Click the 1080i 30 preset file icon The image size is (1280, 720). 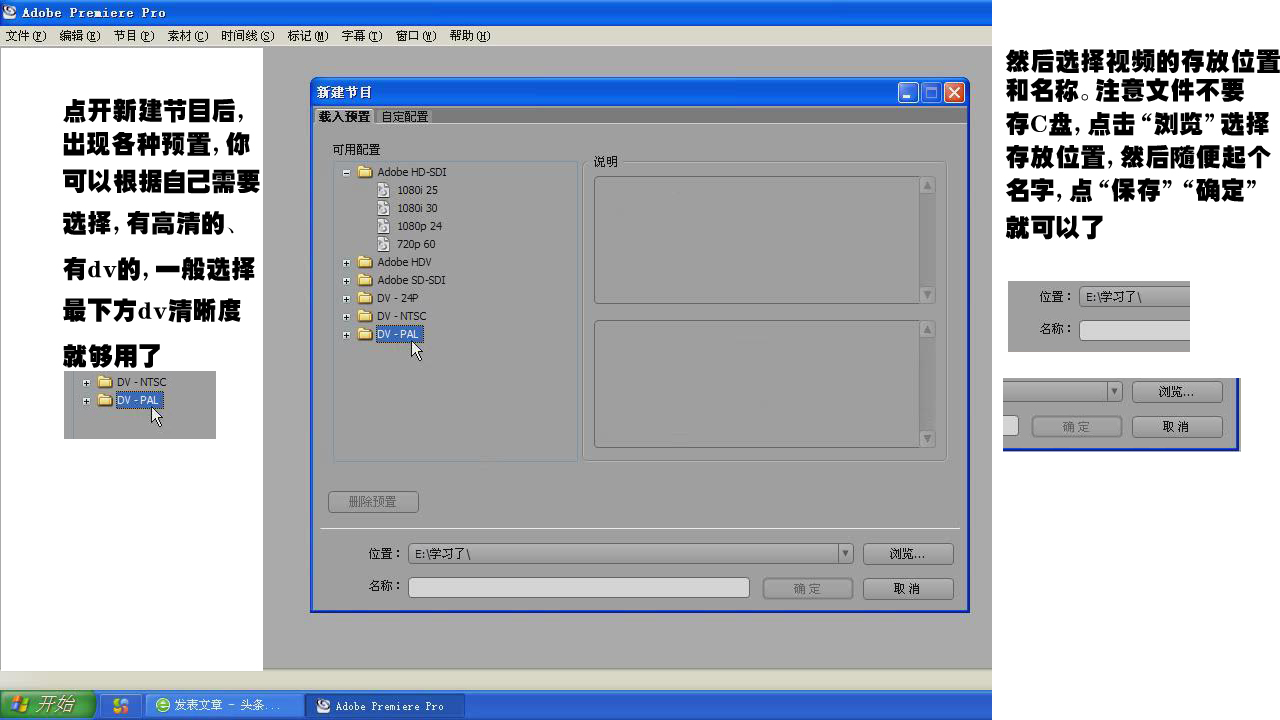(x=384, y=208)
